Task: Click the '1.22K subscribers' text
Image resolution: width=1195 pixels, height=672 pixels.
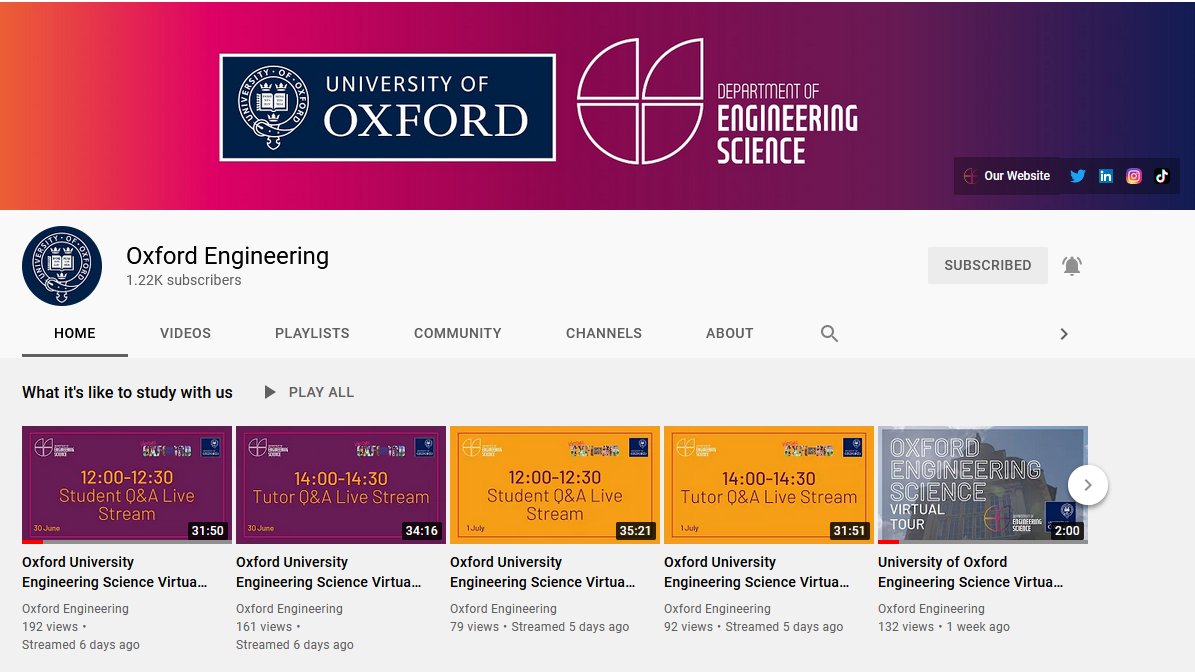Action: coord(184,280)
